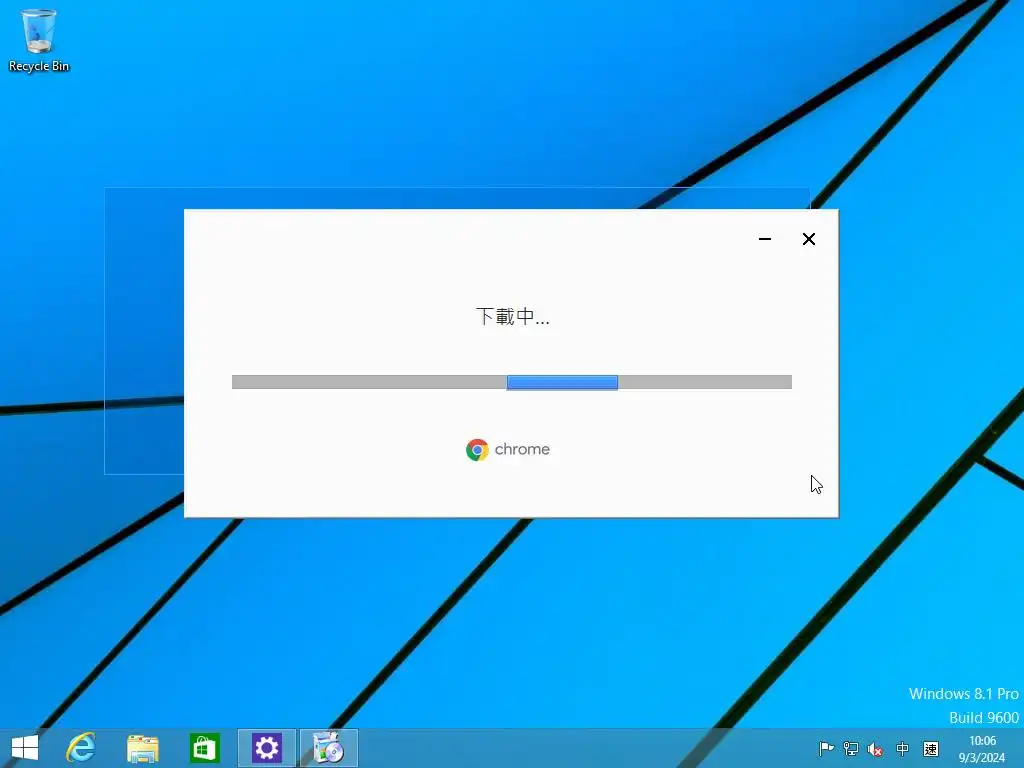Open the network status tray icon
This screenshot has width=1024, height=768.
click(851, 748)
